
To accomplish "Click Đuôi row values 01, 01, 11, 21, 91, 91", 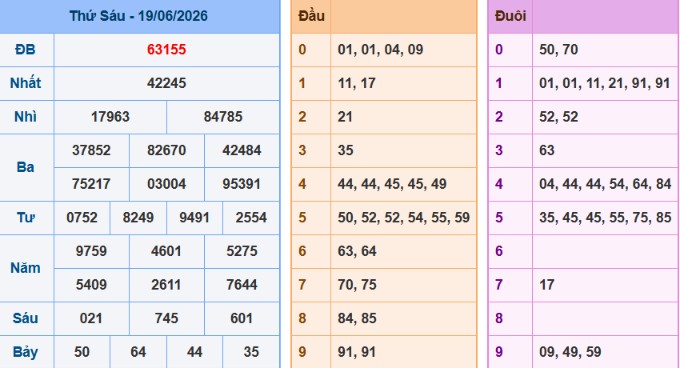I will [605, 83].
